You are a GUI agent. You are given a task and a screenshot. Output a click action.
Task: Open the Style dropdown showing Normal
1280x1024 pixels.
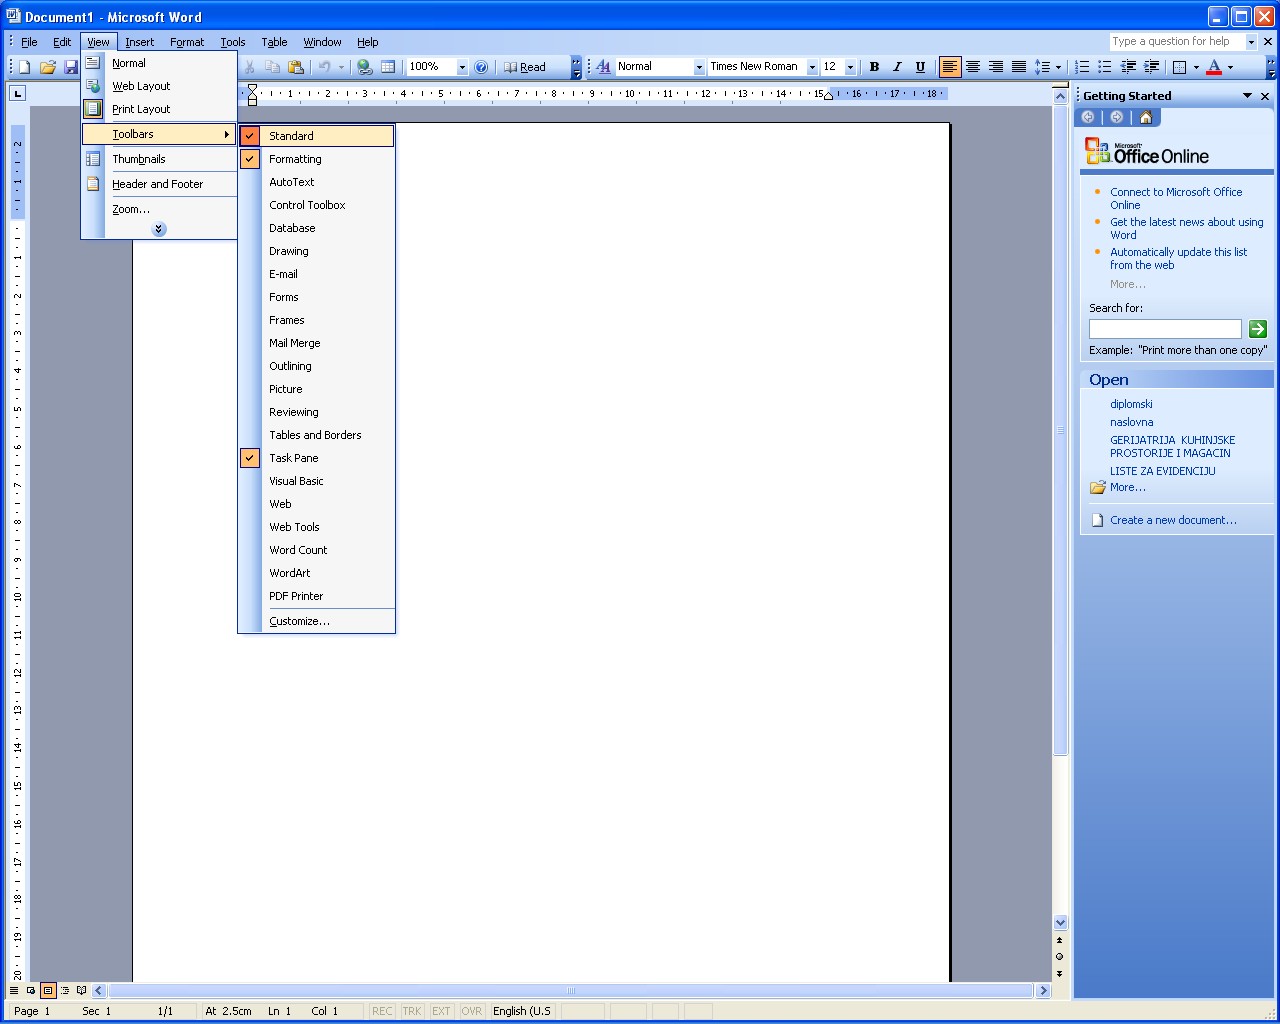[x=699, y=67]
